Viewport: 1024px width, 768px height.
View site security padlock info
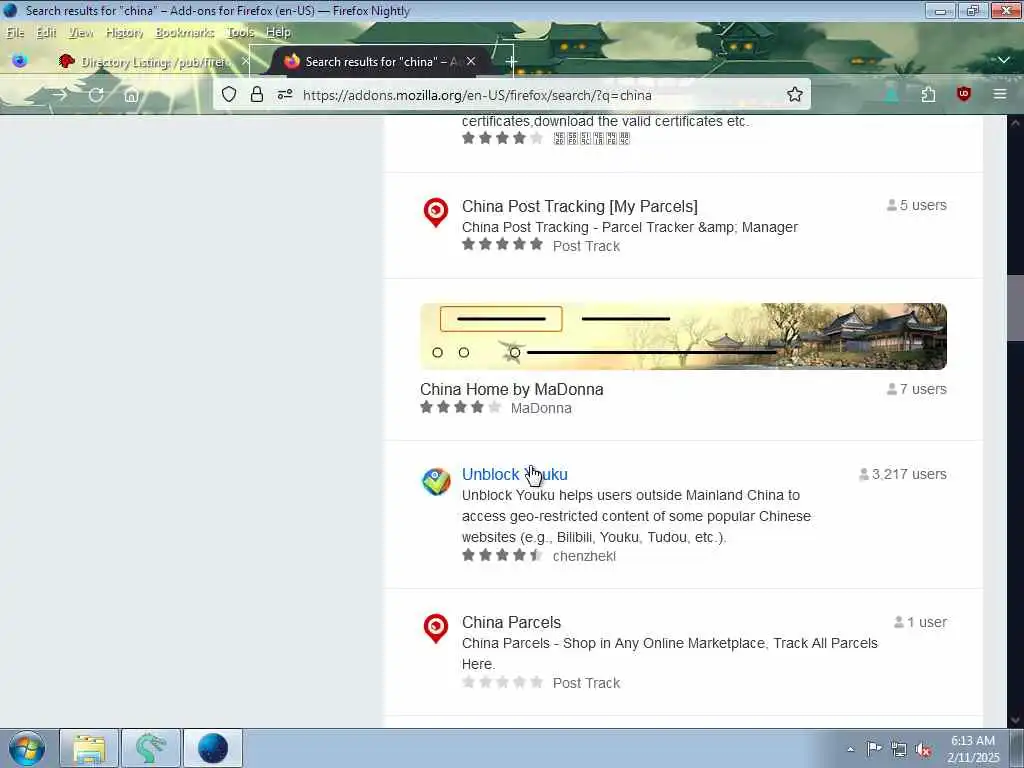pyautogui.click(x=257, y=95)
